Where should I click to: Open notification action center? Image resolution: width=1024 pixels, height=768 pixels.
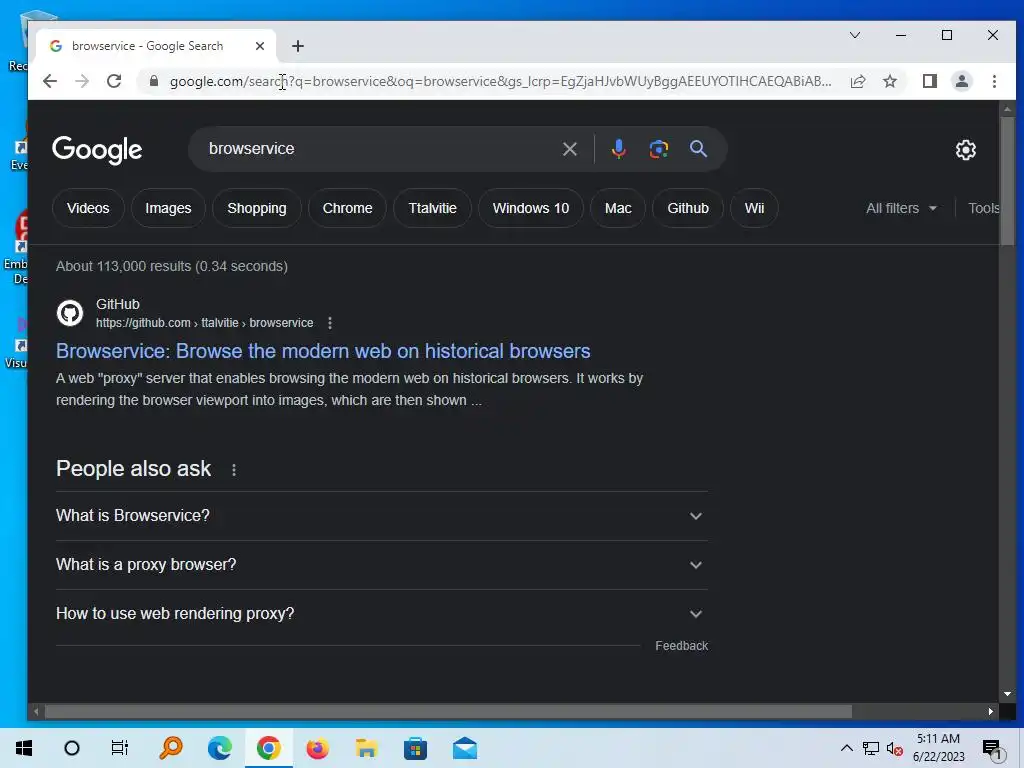point(993,749)
